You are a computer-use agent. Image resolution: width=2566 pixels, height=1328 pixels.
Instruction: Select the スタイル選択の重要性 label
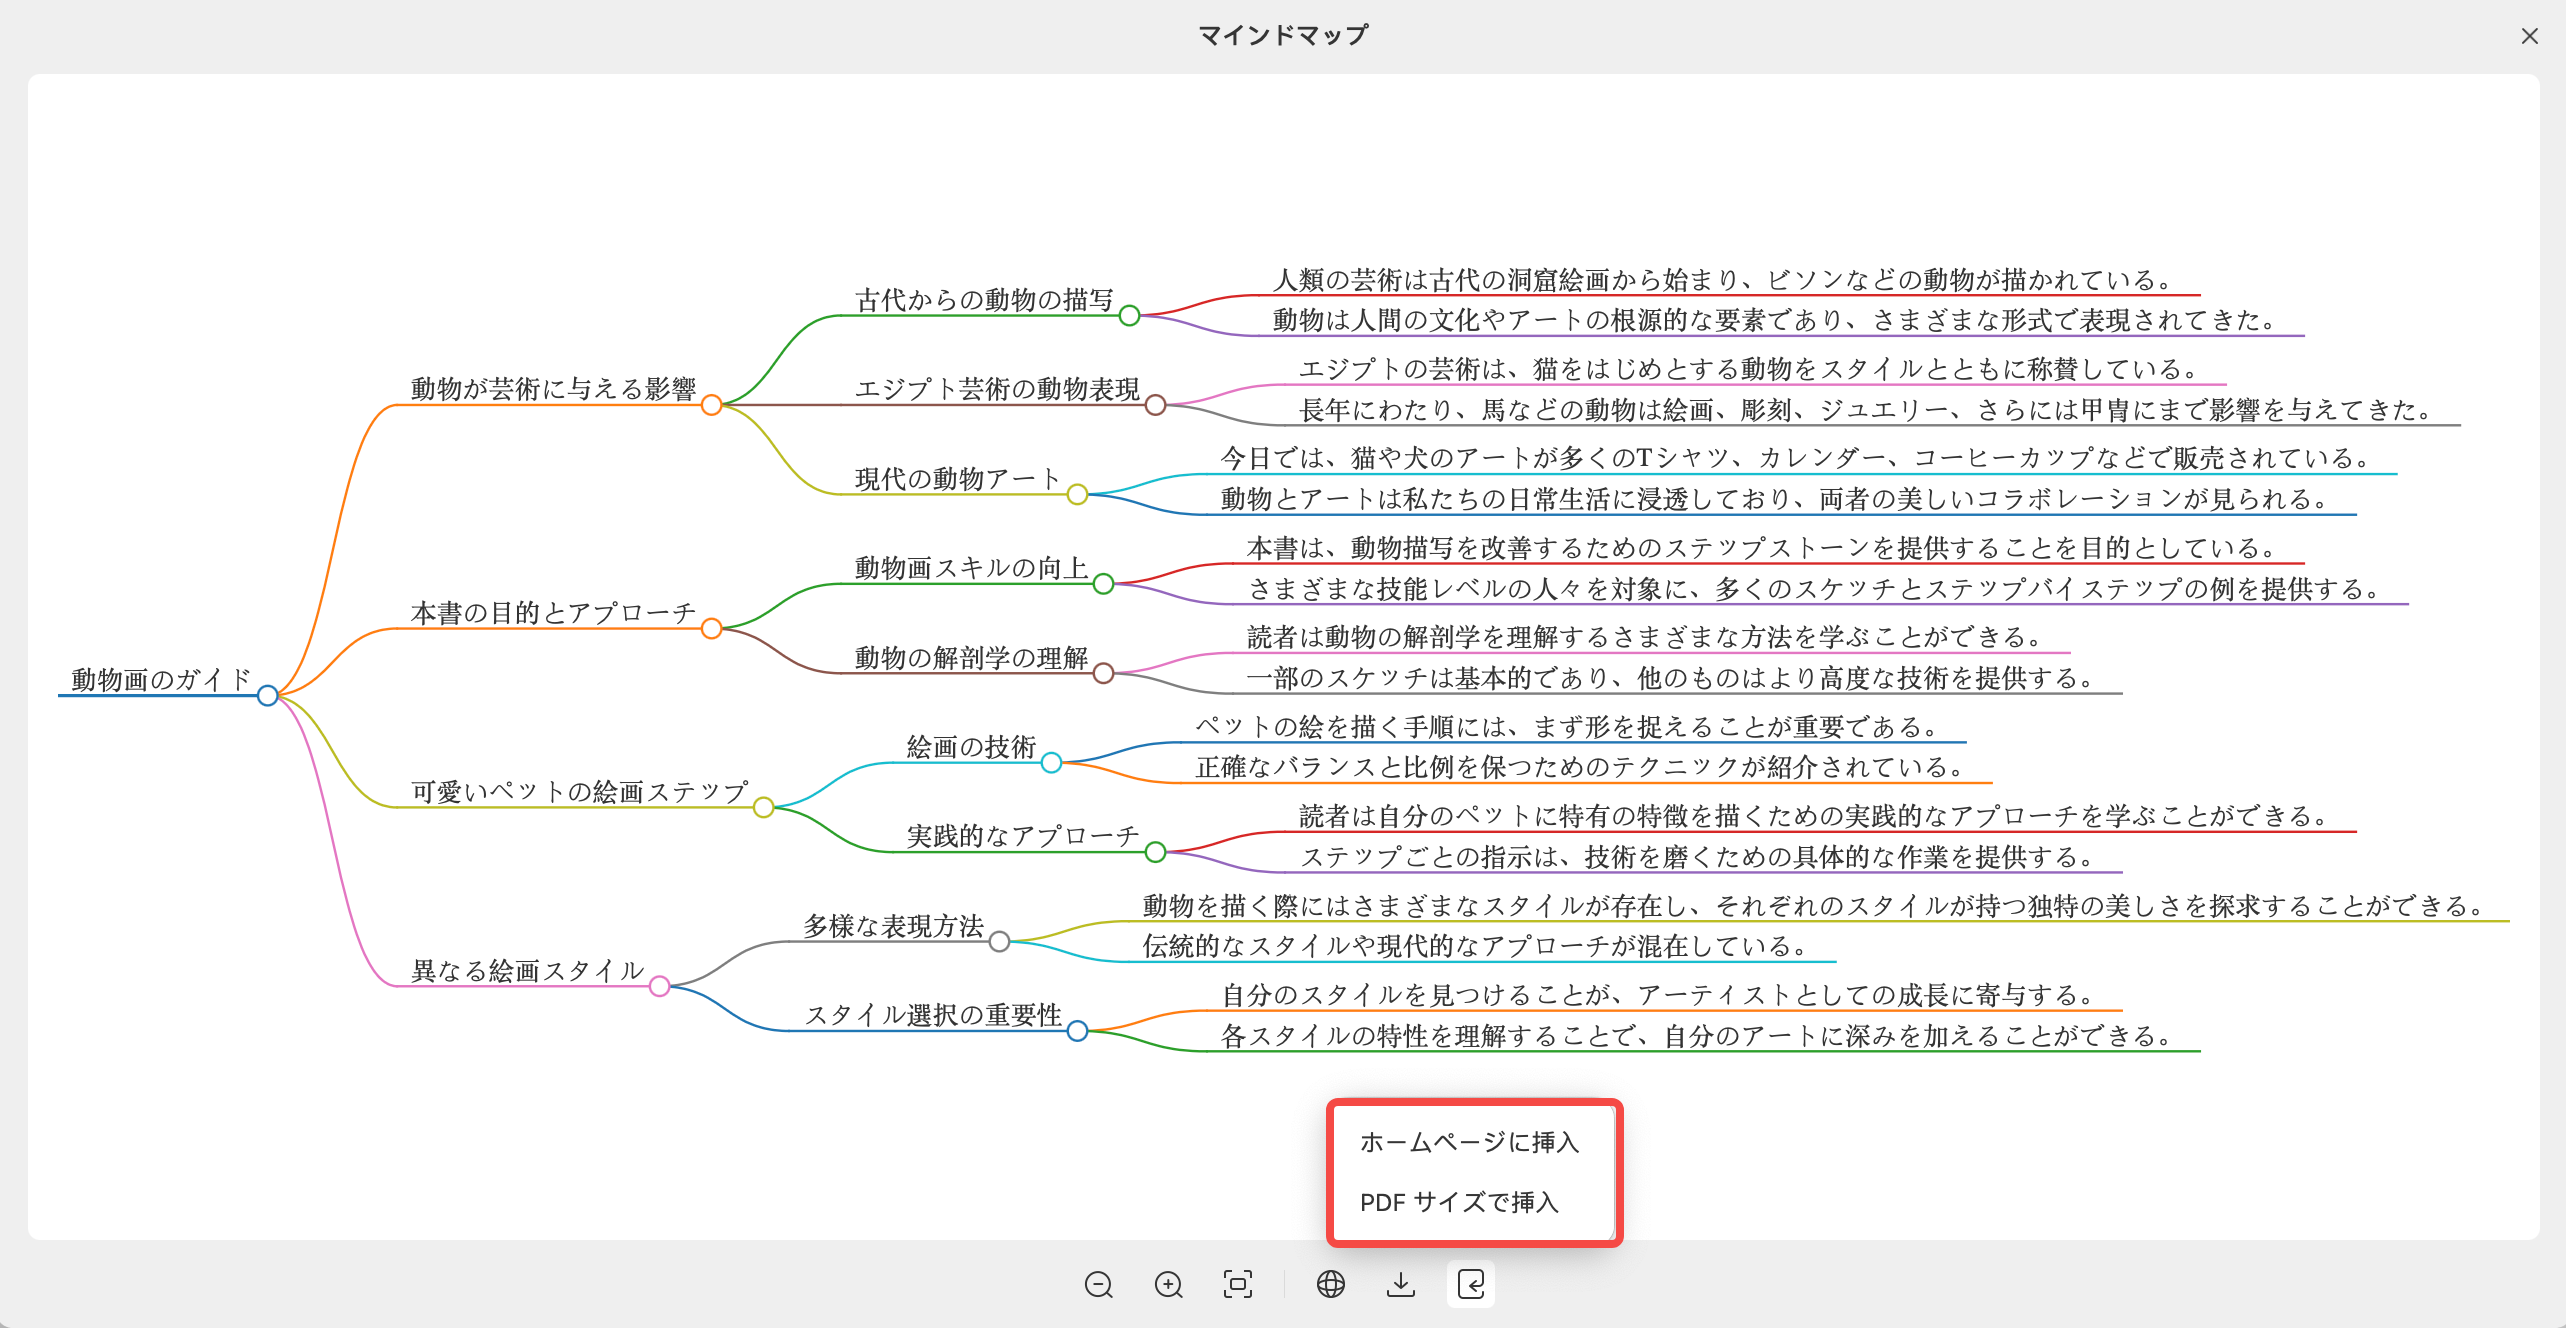pos(932,1015)
